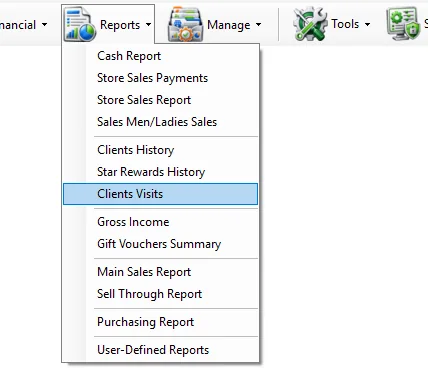428x385 pixels.
Task: Open Store Sales Payments report
Action: coord(160,78)
